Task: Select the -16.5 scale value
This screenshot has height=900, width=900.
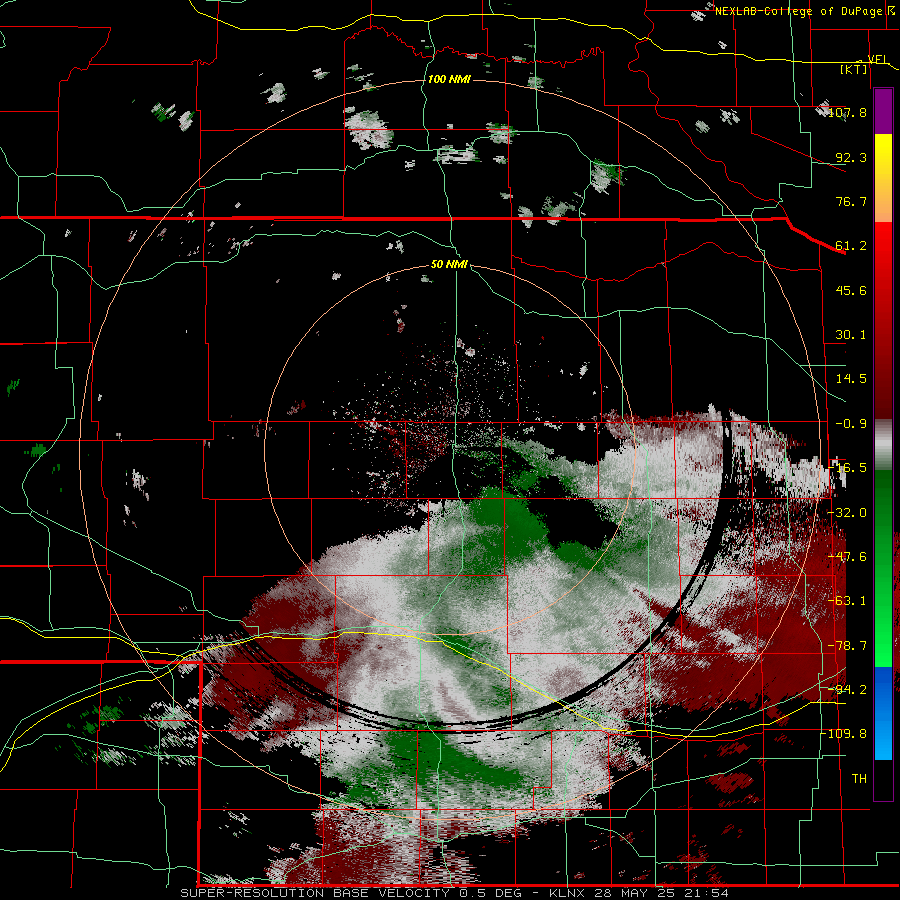Action: coord(849,468)
